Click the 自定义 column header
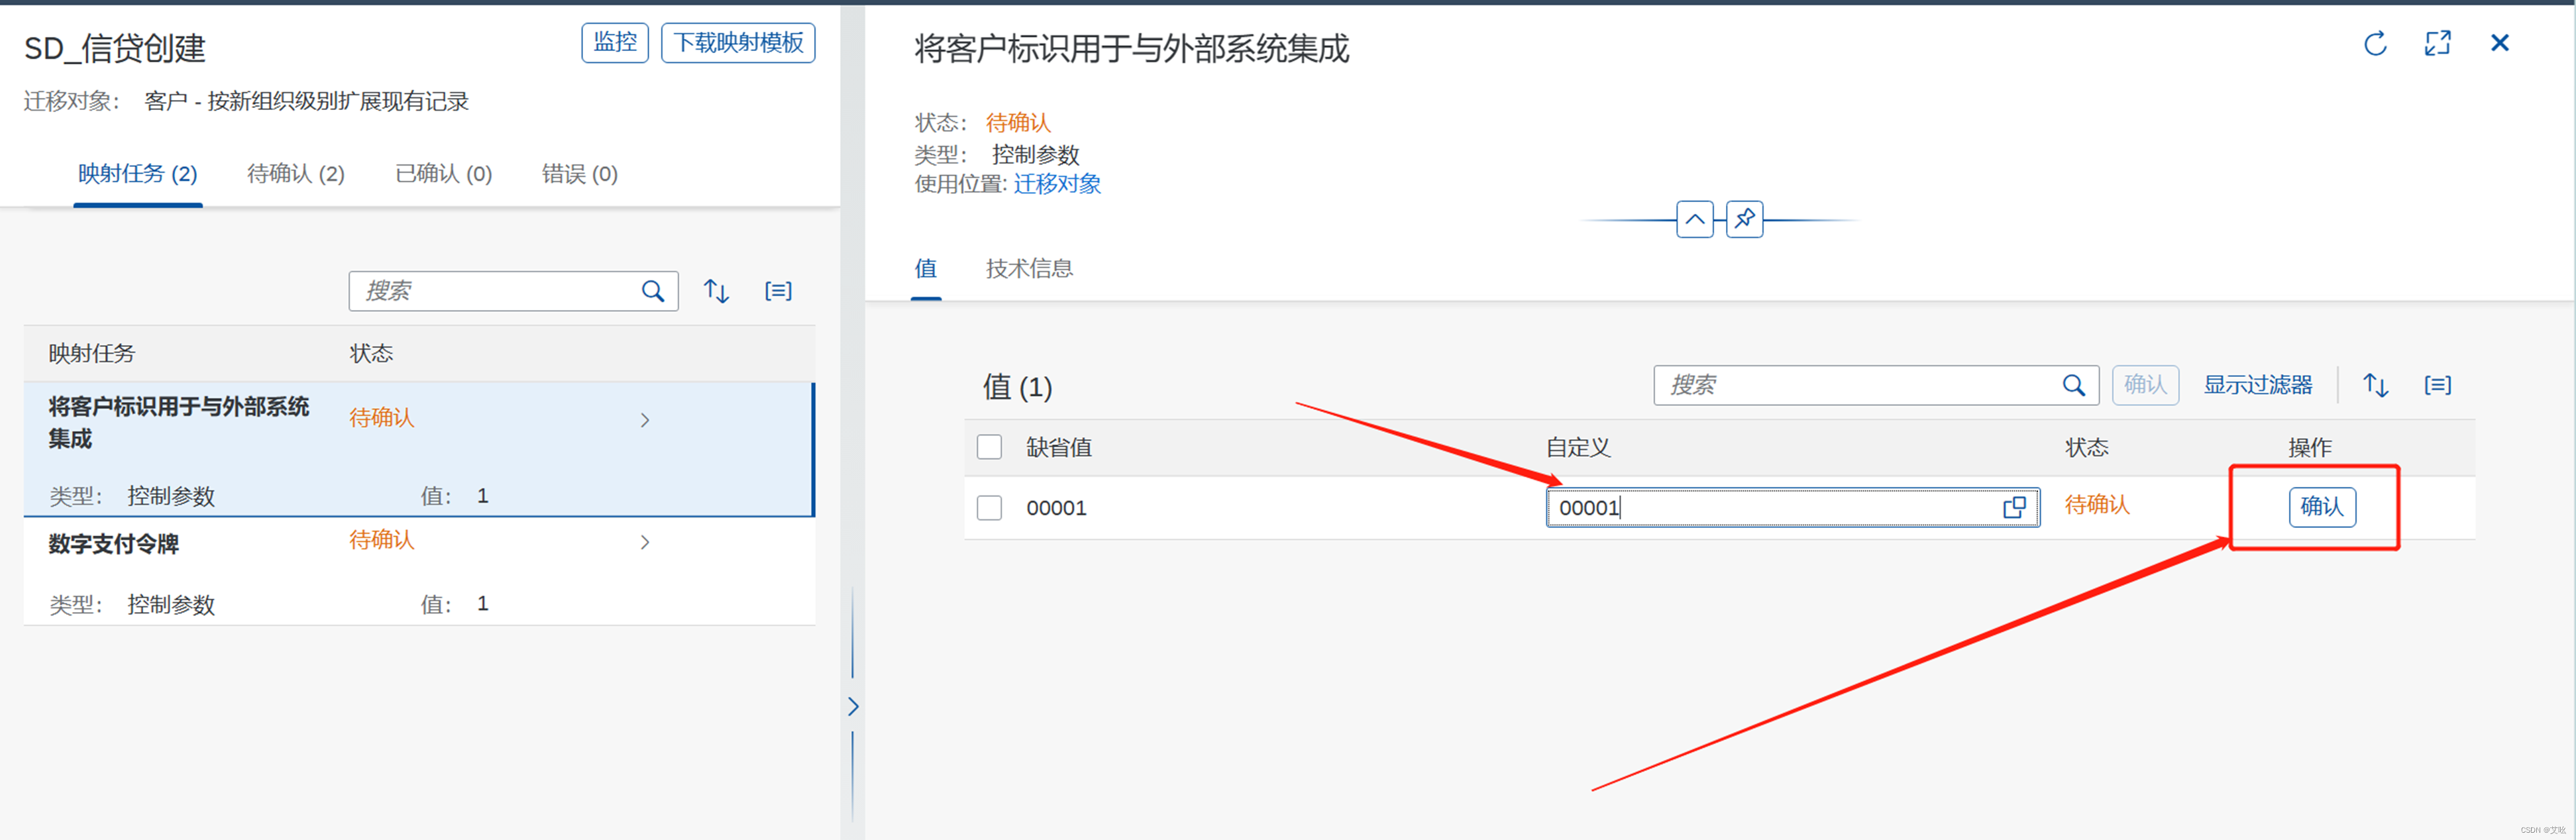This screenshot has width=2576, height=840. [x=1578, y=447]
